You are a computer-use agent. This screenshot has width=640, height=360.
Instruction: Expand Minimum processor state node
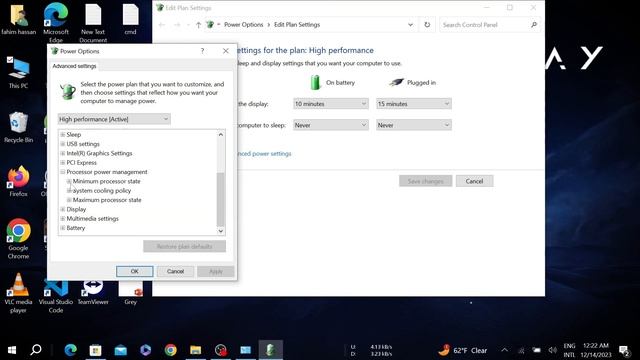click(x=69, y=181)
